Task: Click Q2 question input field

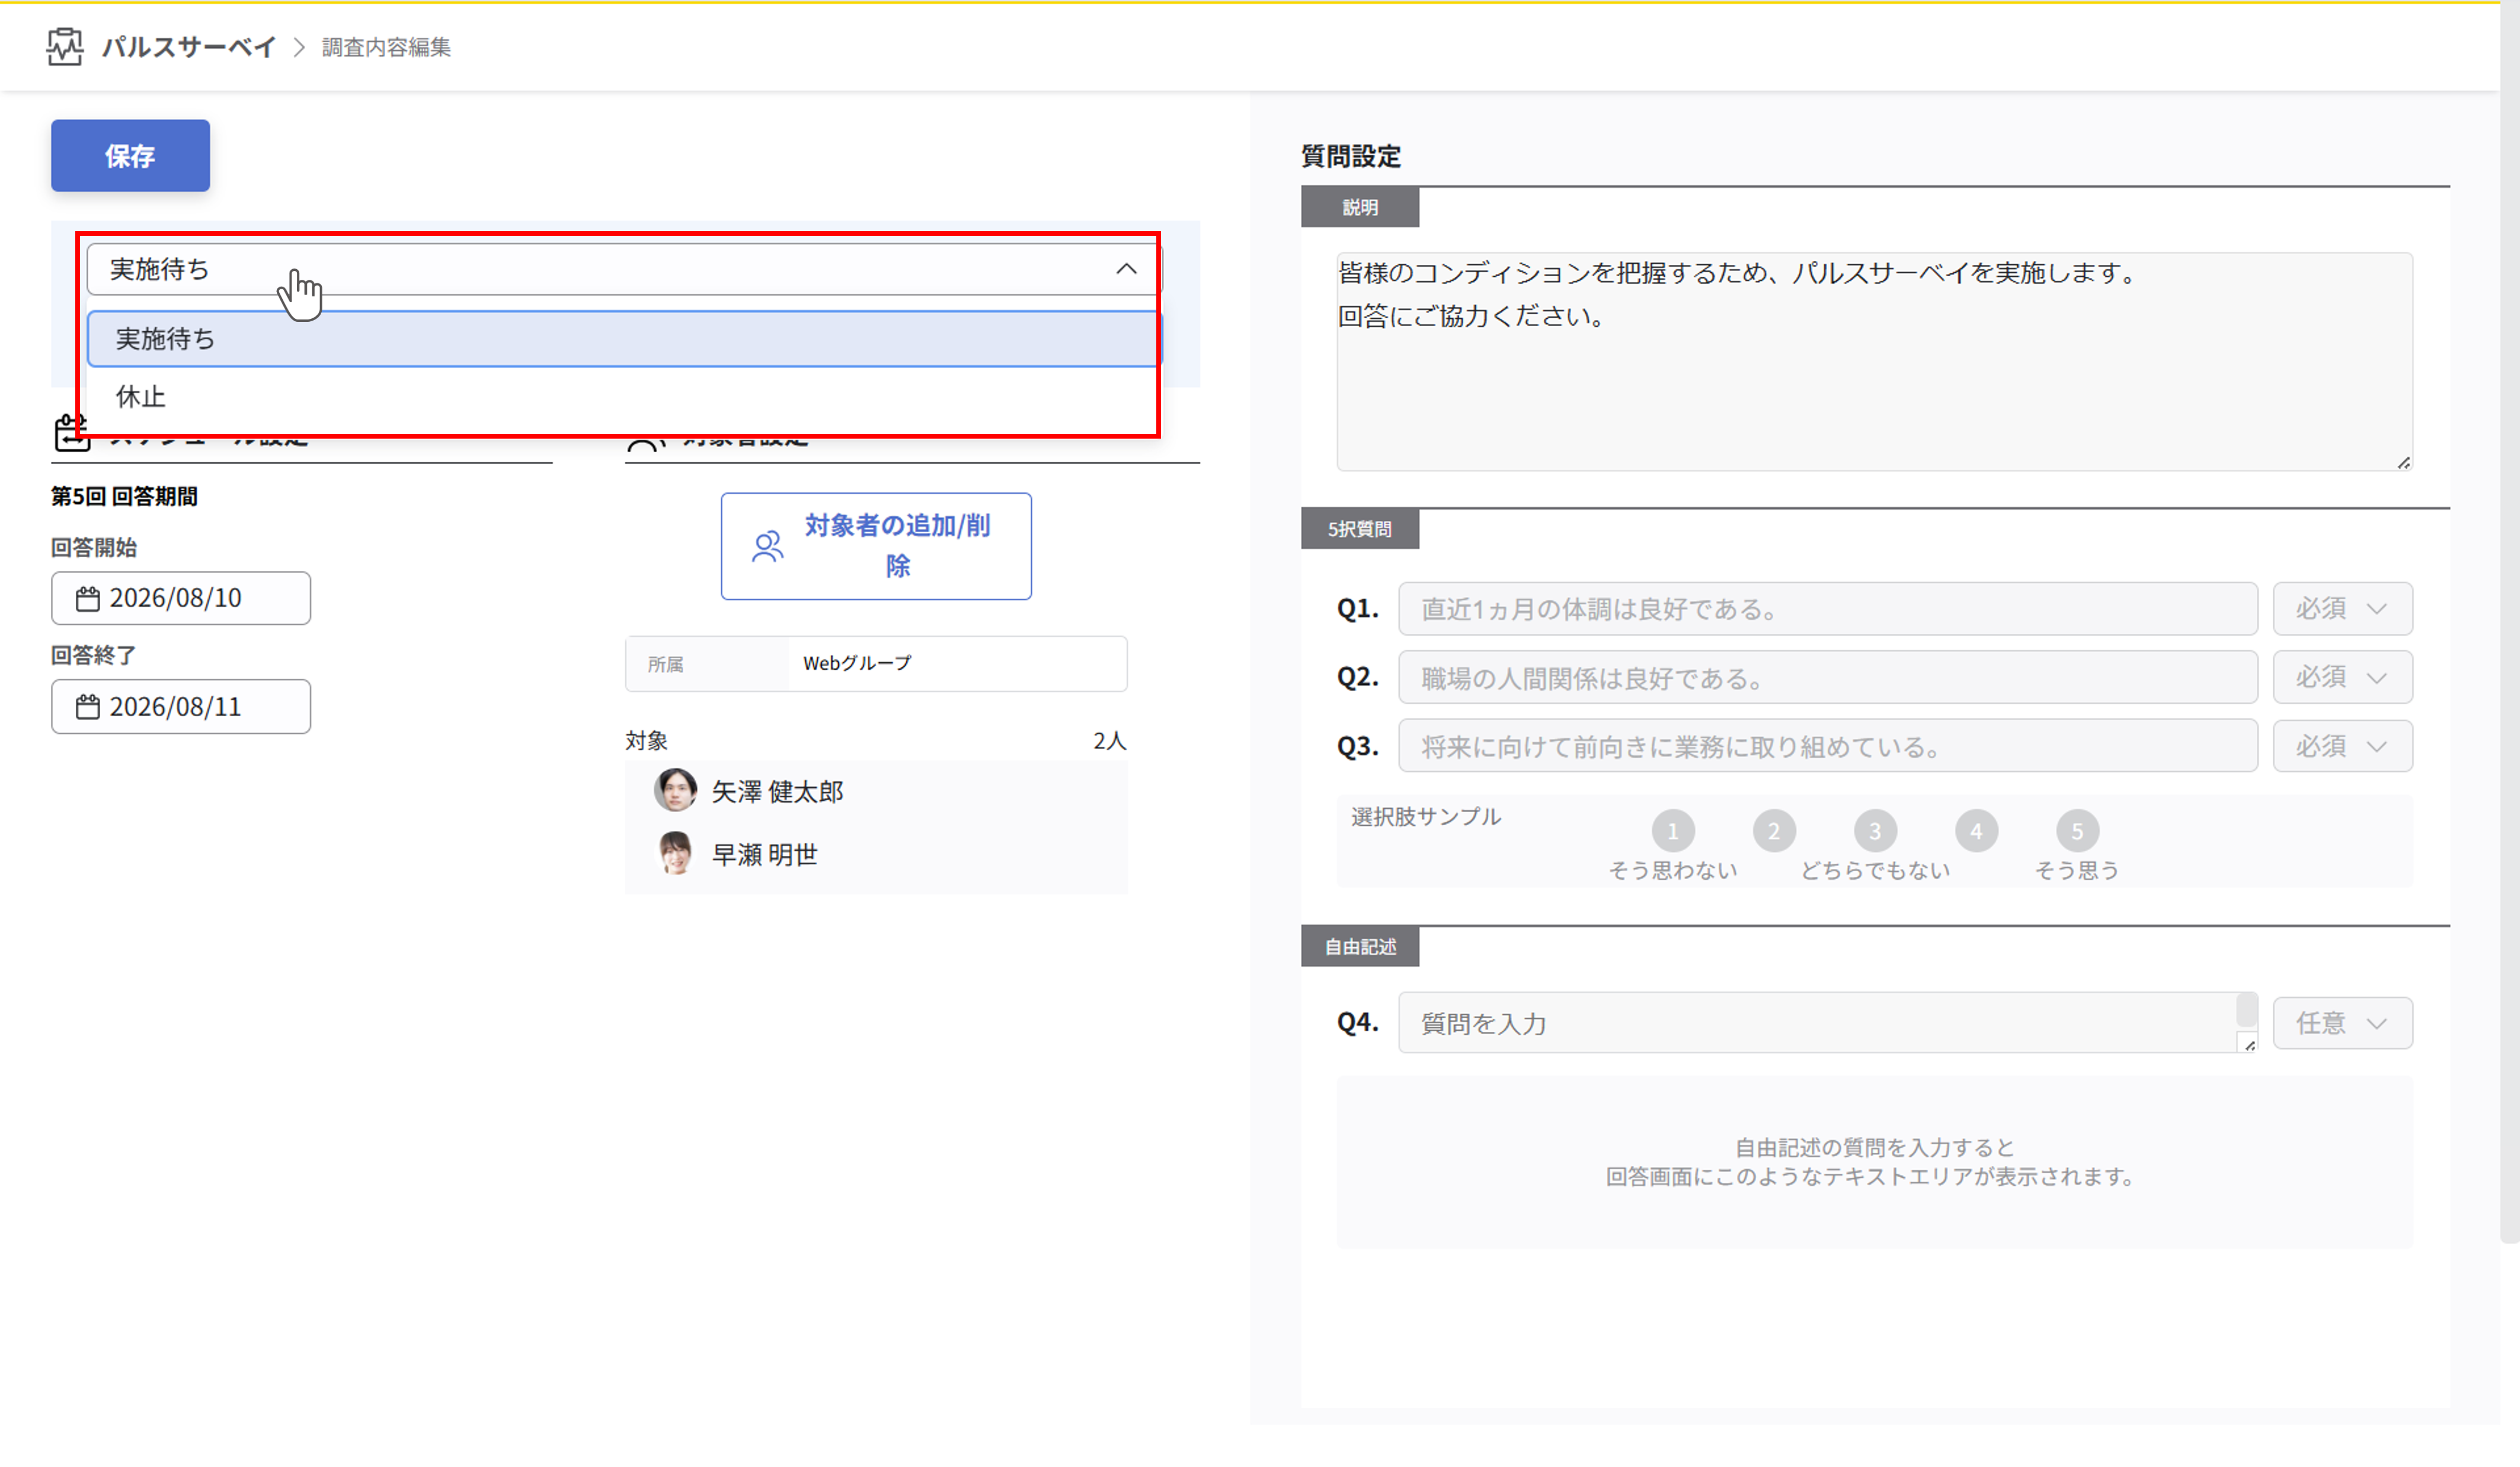Action: point(1828,678)
